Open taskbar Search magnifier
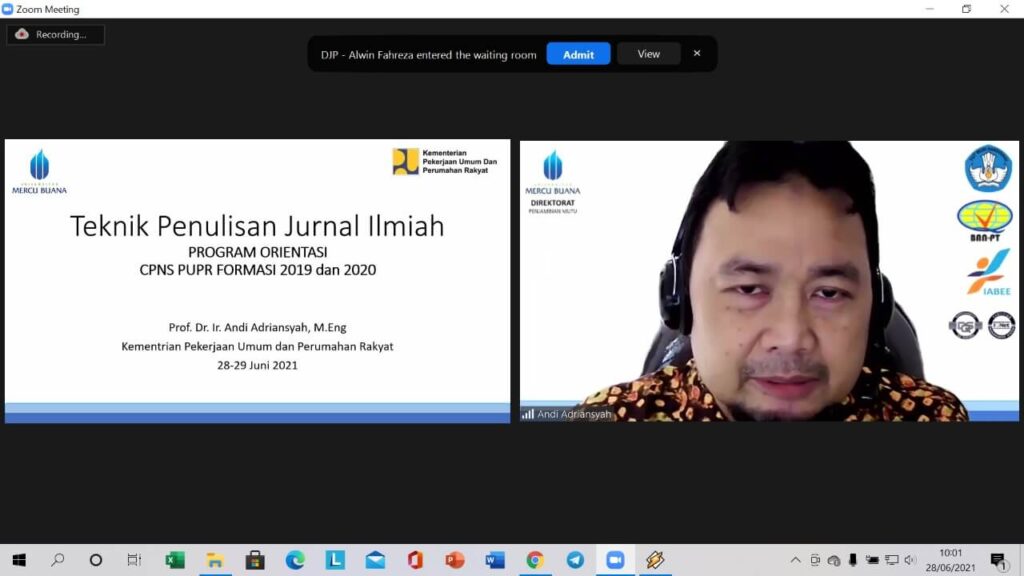Image resolution: width=1024 pixels, height=576 pixels. 57,560
